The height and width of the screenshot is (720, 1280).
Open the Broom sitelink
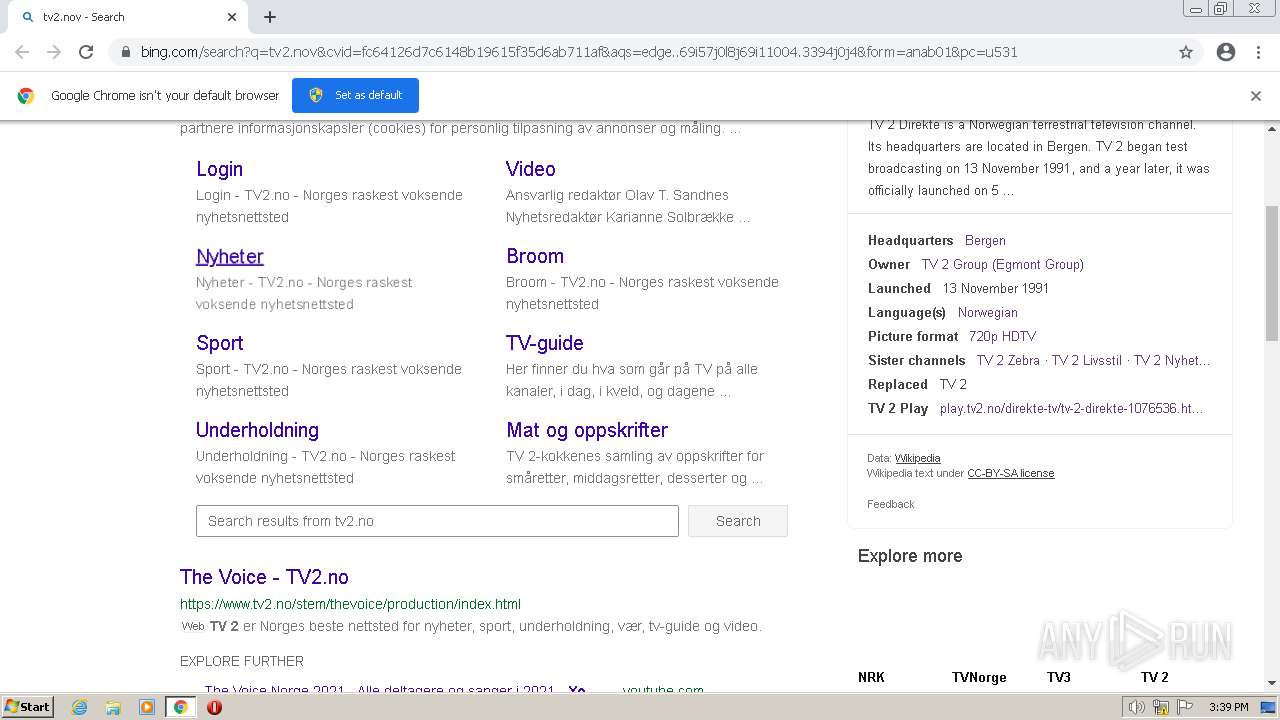click(535, 256)
